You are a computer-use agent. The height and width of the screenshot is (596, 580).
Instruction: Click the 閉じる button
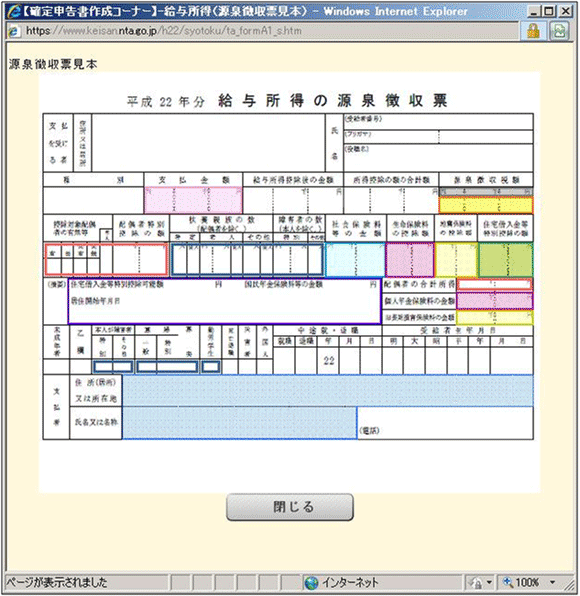(x=290, y=507)
